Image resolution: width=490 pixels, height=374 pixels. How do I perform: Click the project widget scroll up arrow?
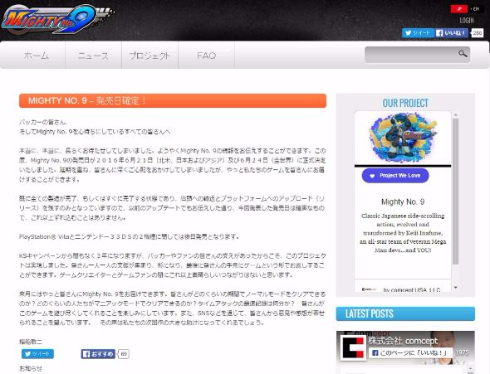click(x=456, y=115)
